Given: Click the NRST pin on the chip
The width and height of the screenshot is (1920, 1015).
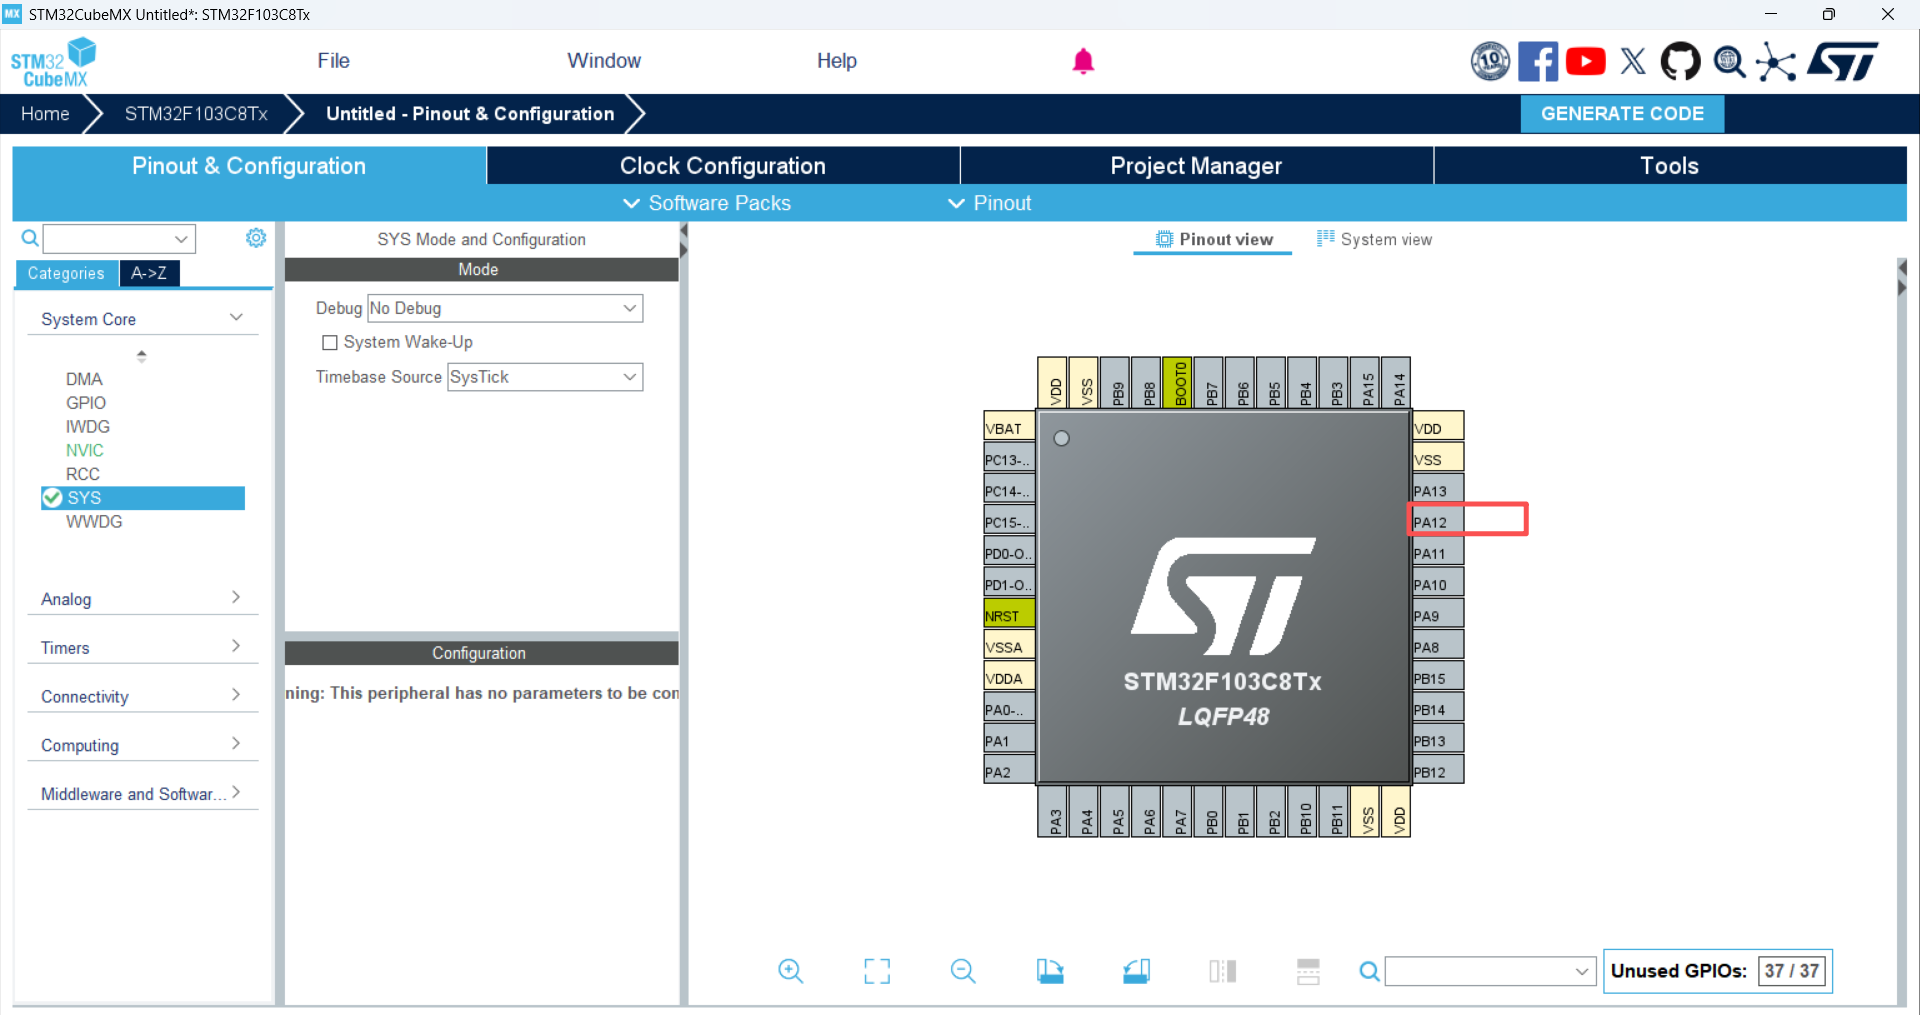Looking at the screenshot, I should tap(1009, 616).
